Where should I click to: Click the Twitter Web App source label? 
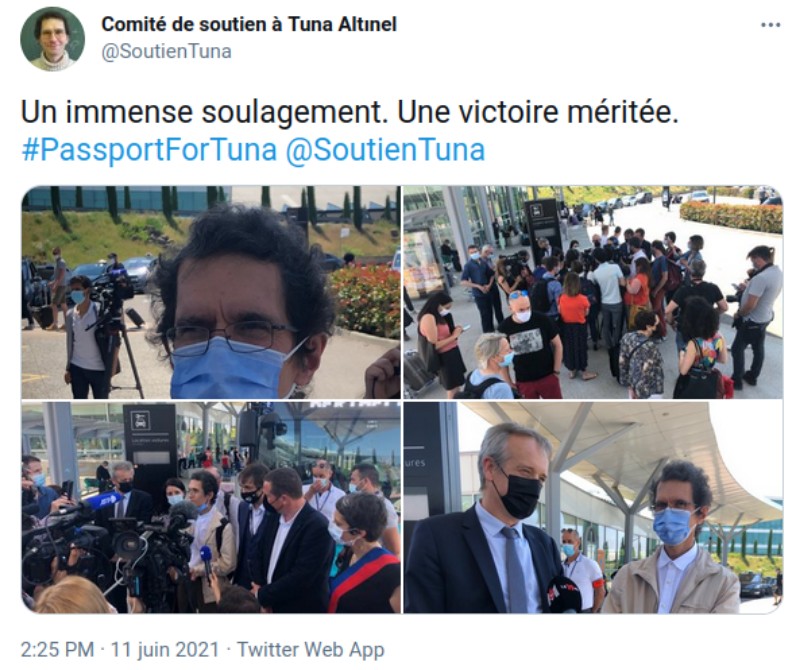tap(310, 650)
